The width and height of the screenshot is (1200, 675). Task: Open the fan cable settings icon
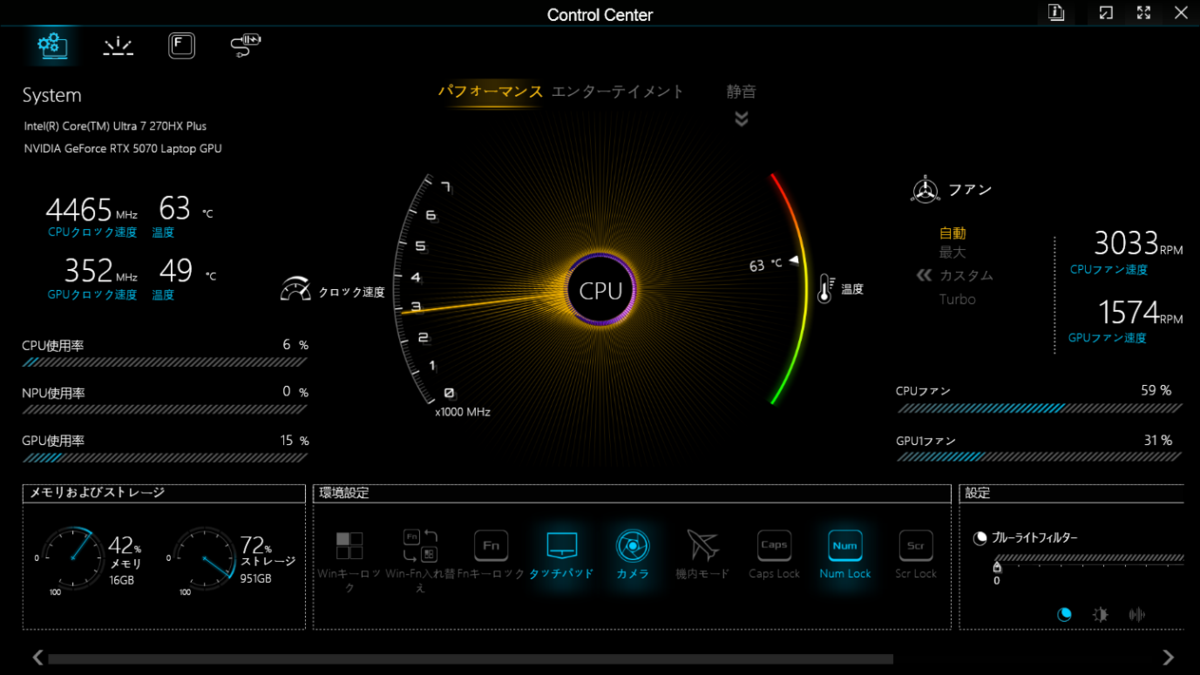tap(245, 45)
